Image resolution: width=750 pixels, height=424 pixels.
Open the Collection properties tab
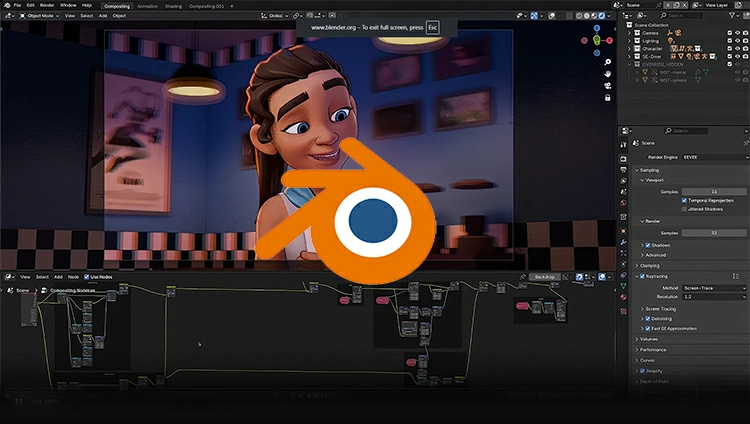coord(623,217)
